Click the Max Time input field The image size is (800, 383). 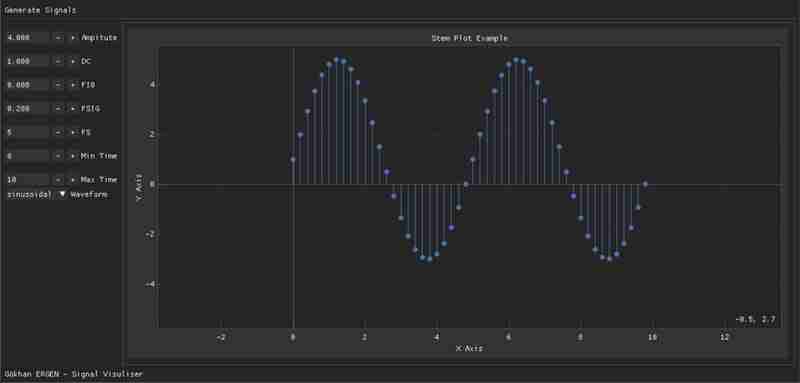point(28,180)
